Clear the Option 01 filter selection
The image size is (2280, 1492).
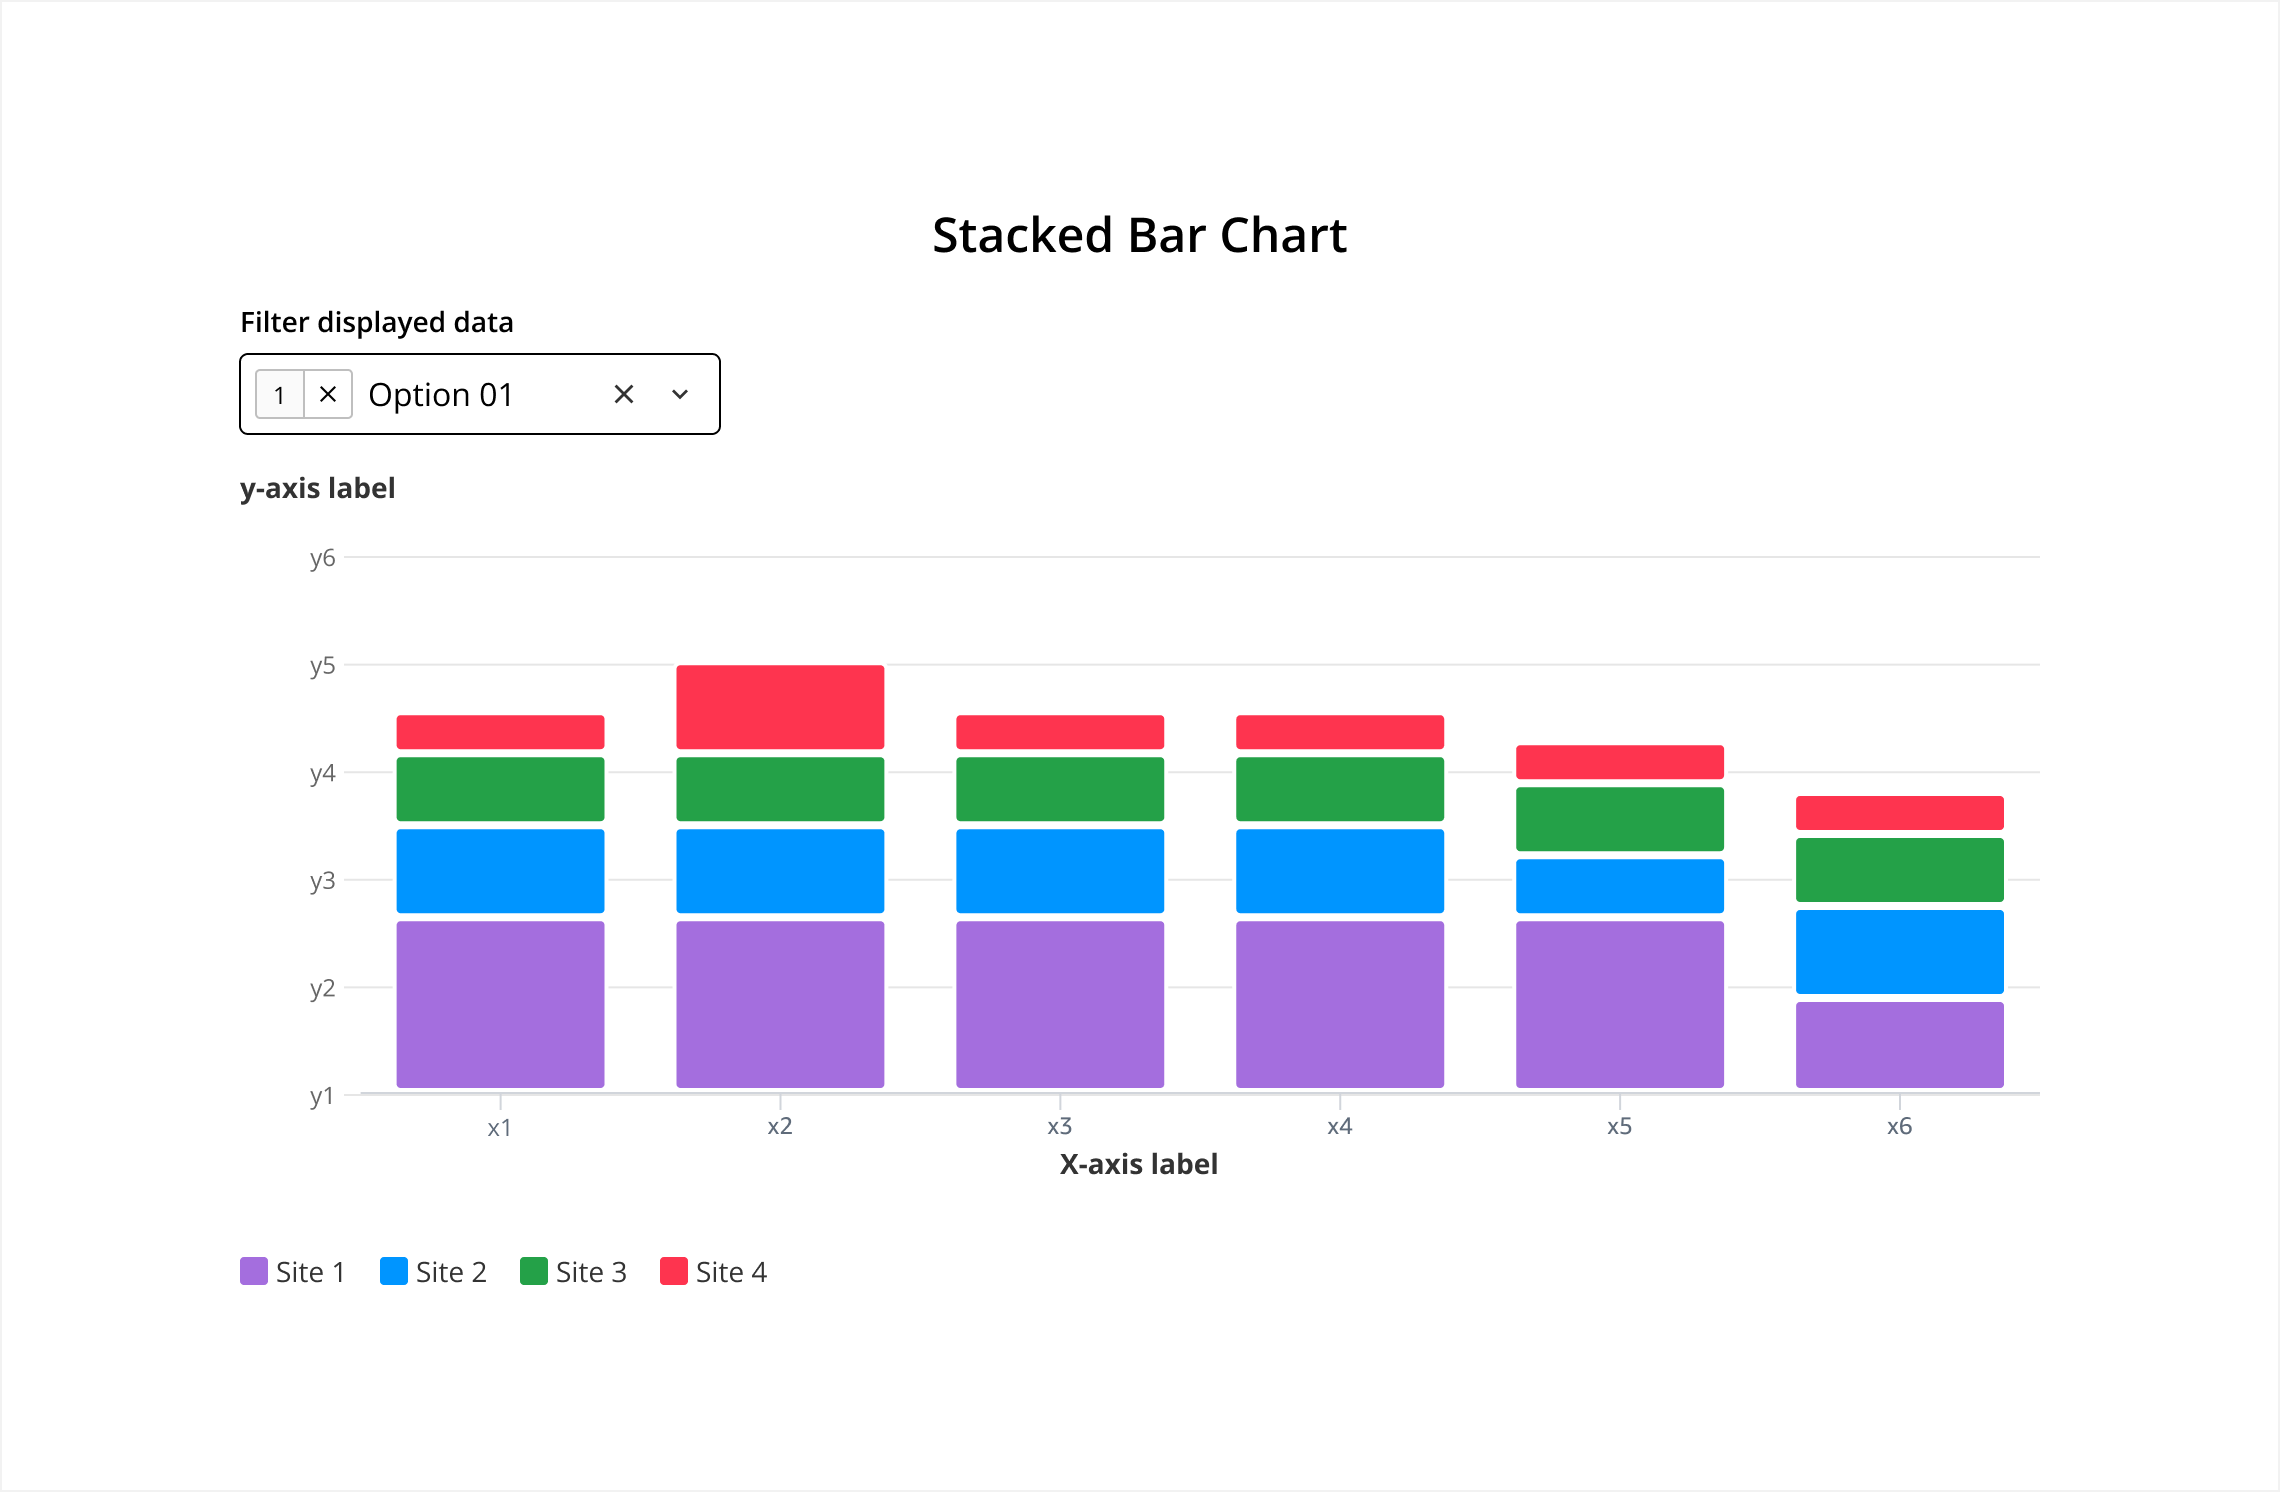(x=624, y=394)
